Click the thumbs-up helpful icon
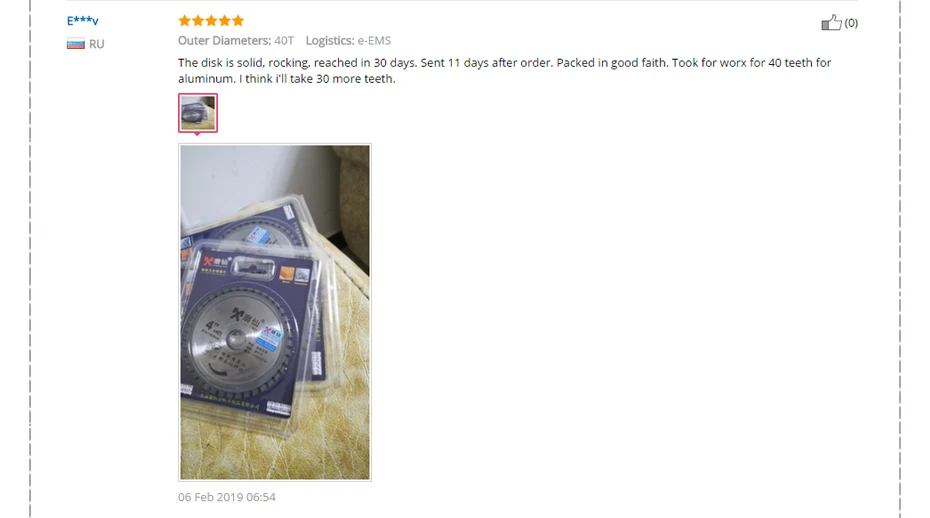 coord(831,23)
